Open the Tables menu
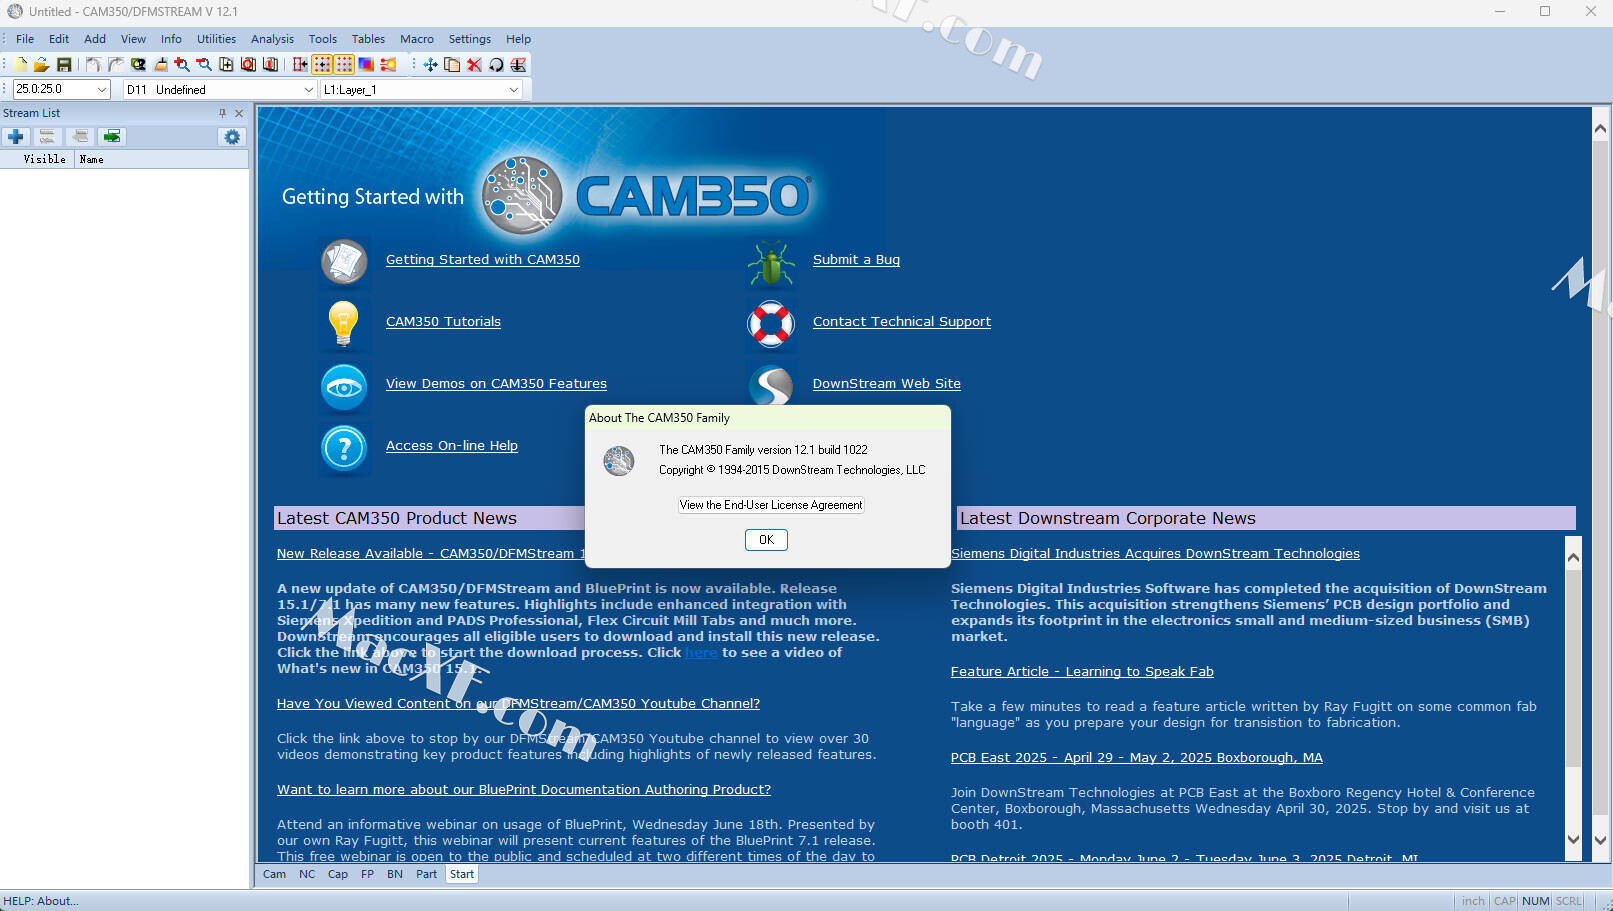 (368, 39)
